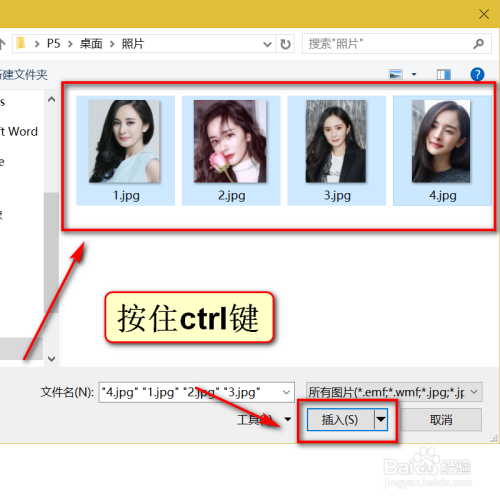Click the 2.jpg file name label

pyautogui.click(x=232, y=195)
